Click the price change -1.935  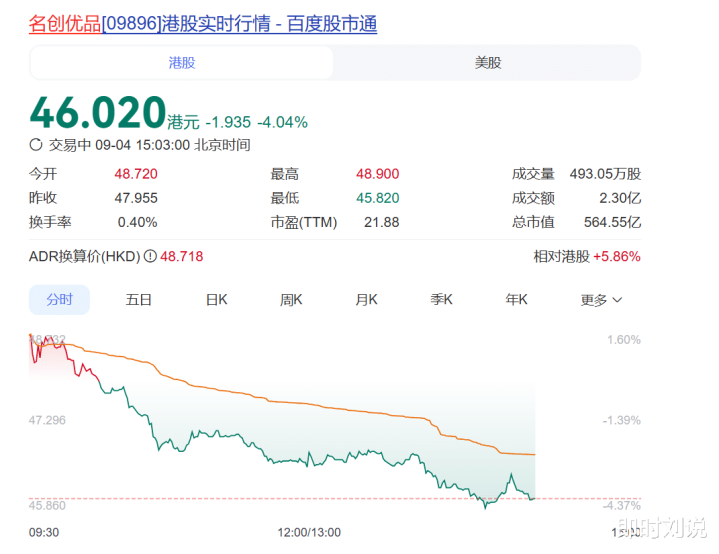point(228,122)
